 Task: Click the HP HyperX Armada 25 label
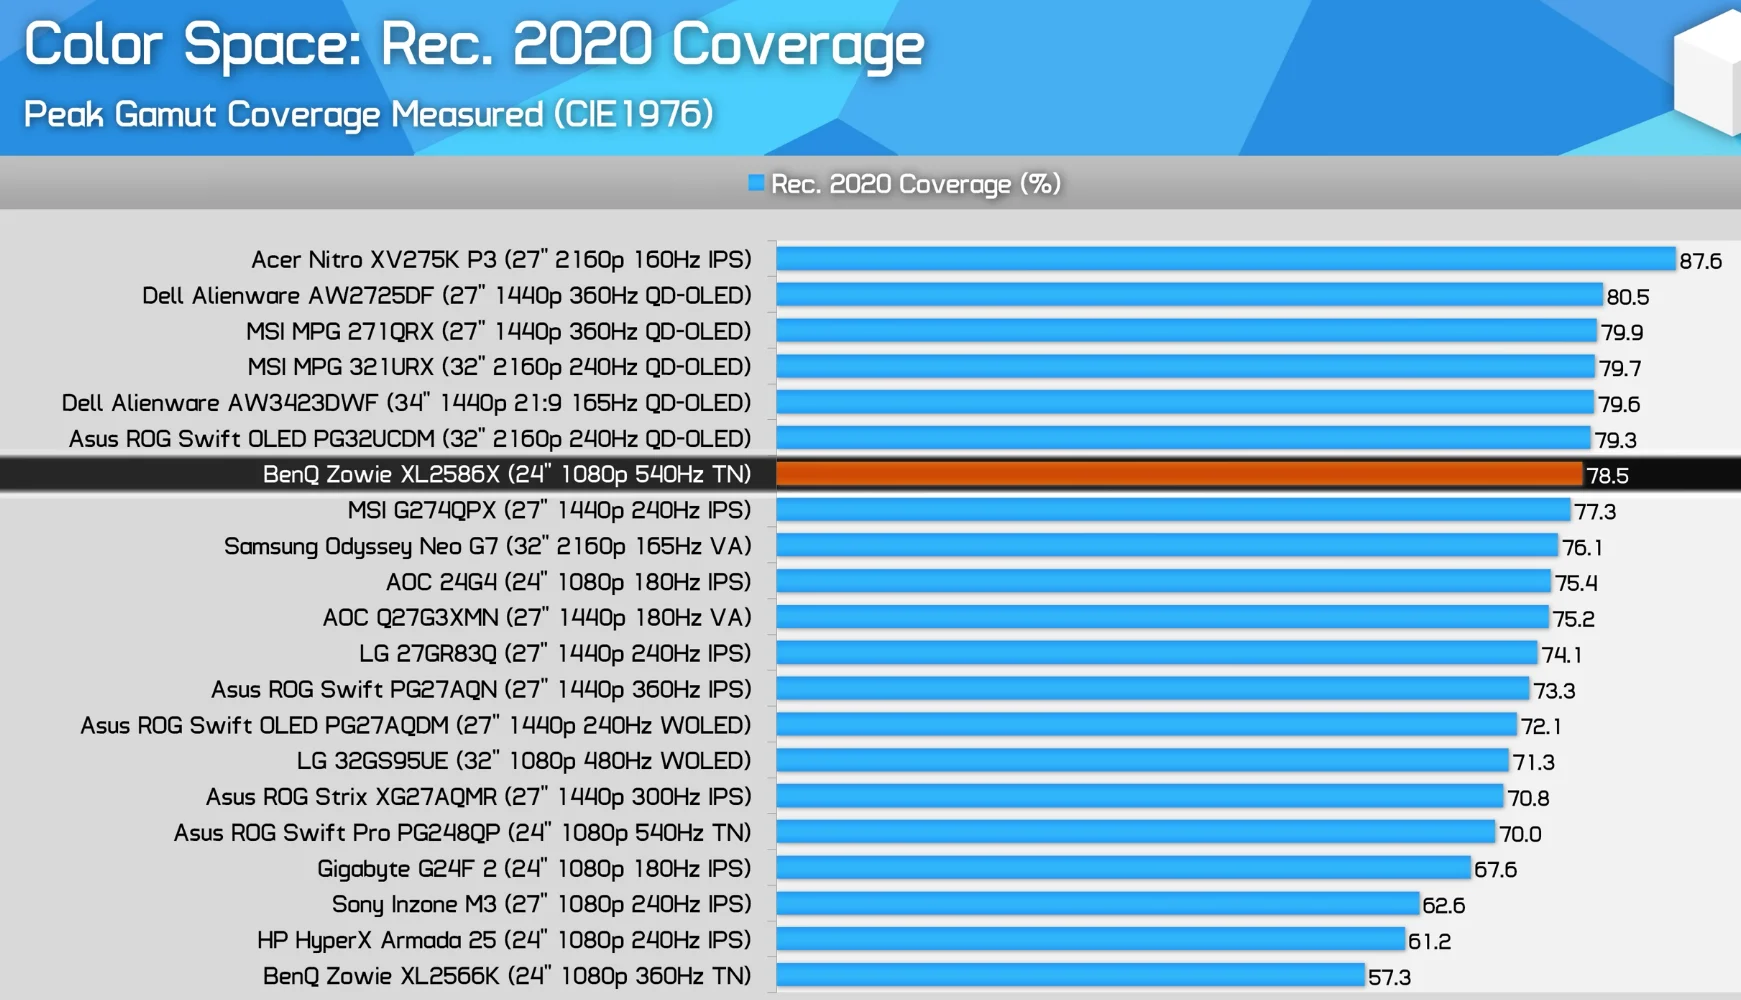[504, 940]
